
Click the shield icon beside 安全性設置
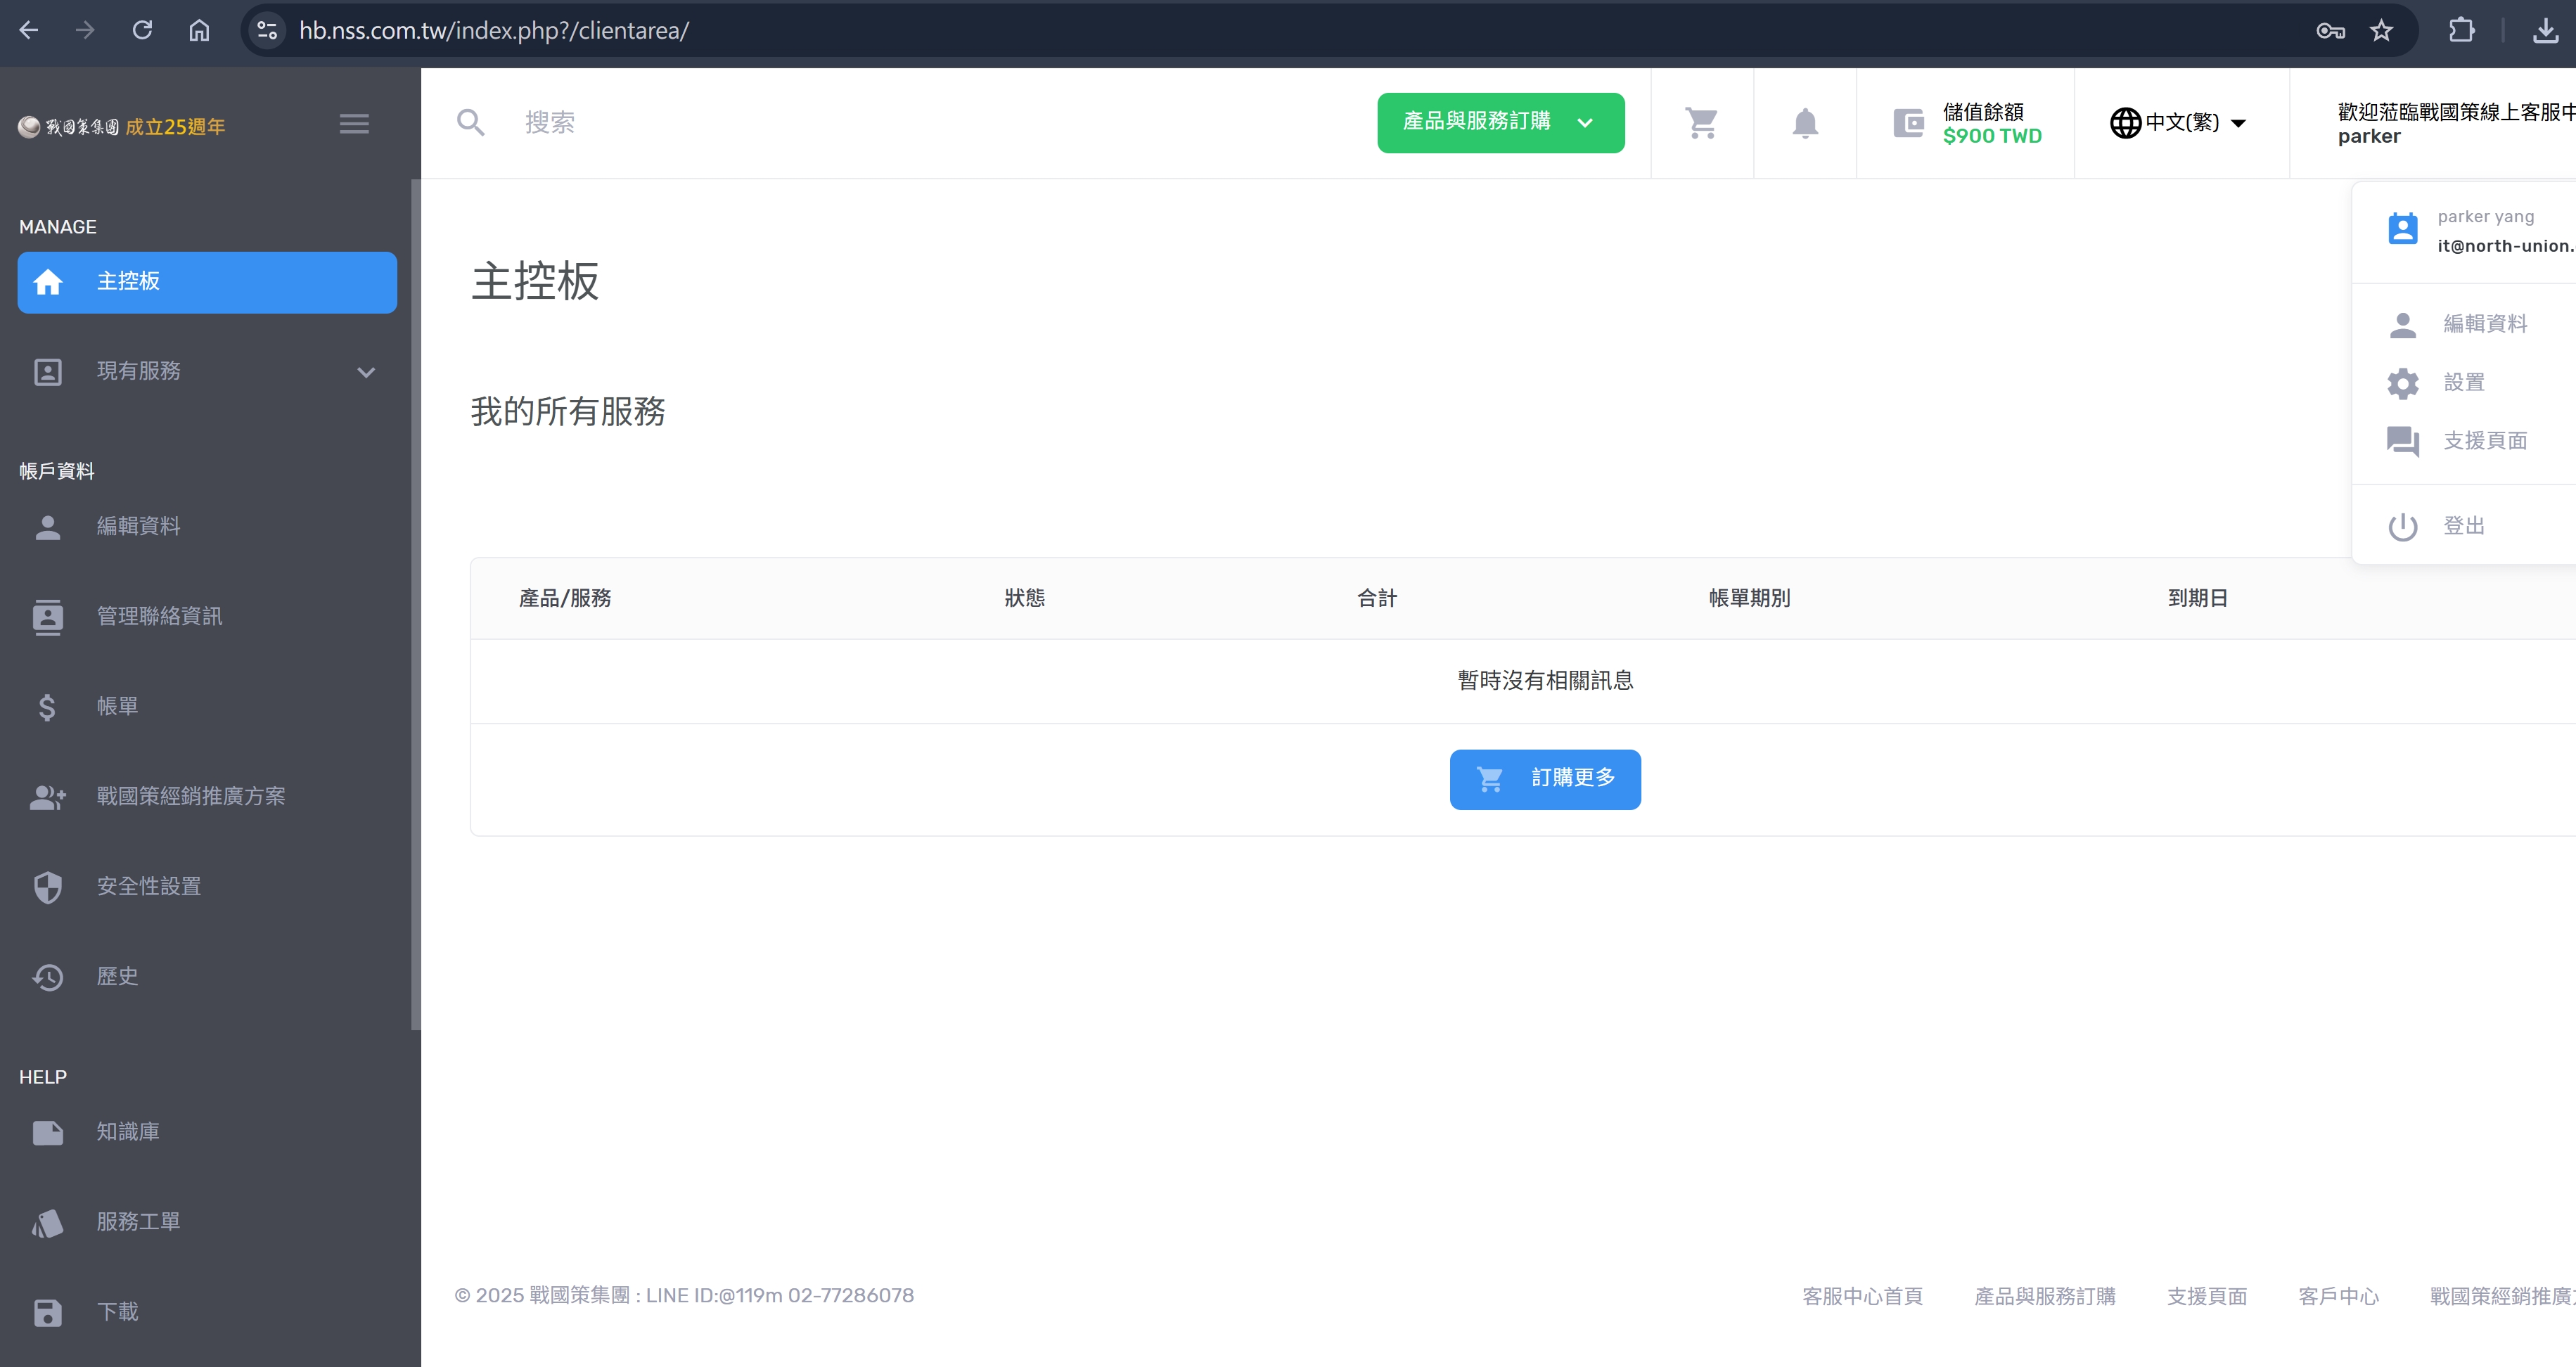coord(48,887)
